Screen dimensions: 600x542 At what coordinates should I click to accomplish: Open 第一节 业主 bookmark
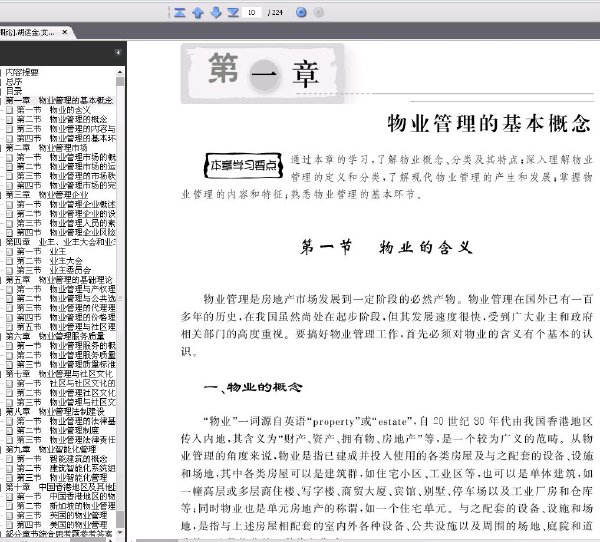[x=41, y=251]
